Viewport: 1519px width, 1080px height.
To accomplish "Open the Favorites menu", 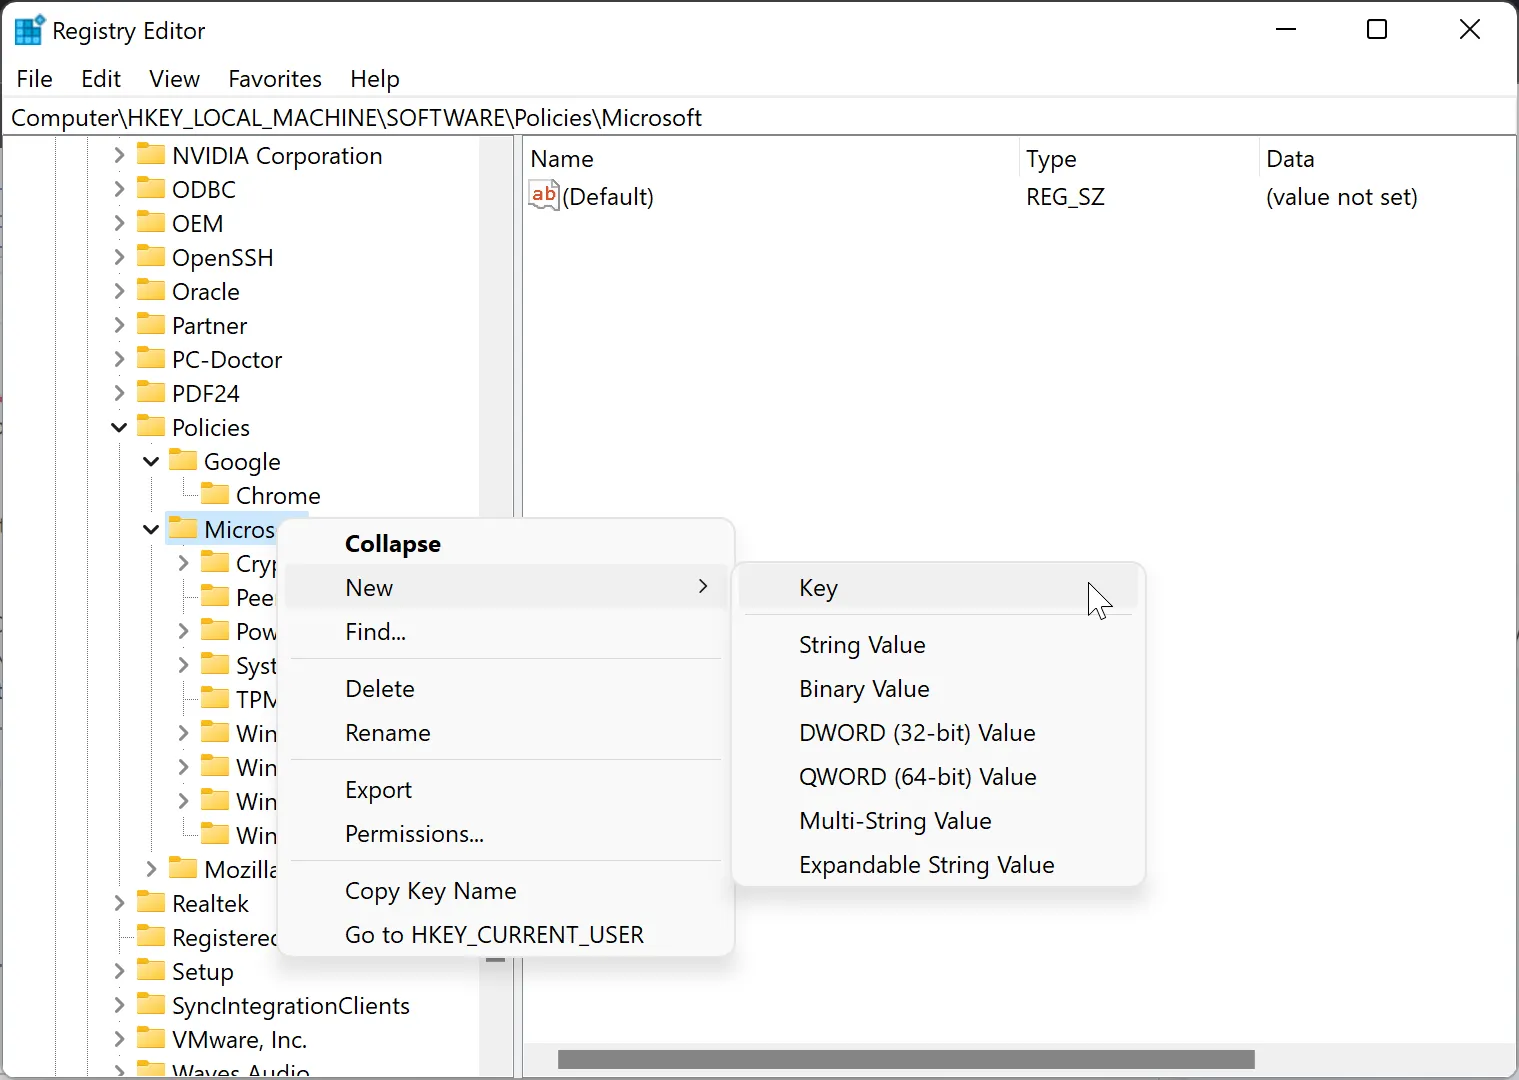I will pyautogui.click(x=274, y=79).
